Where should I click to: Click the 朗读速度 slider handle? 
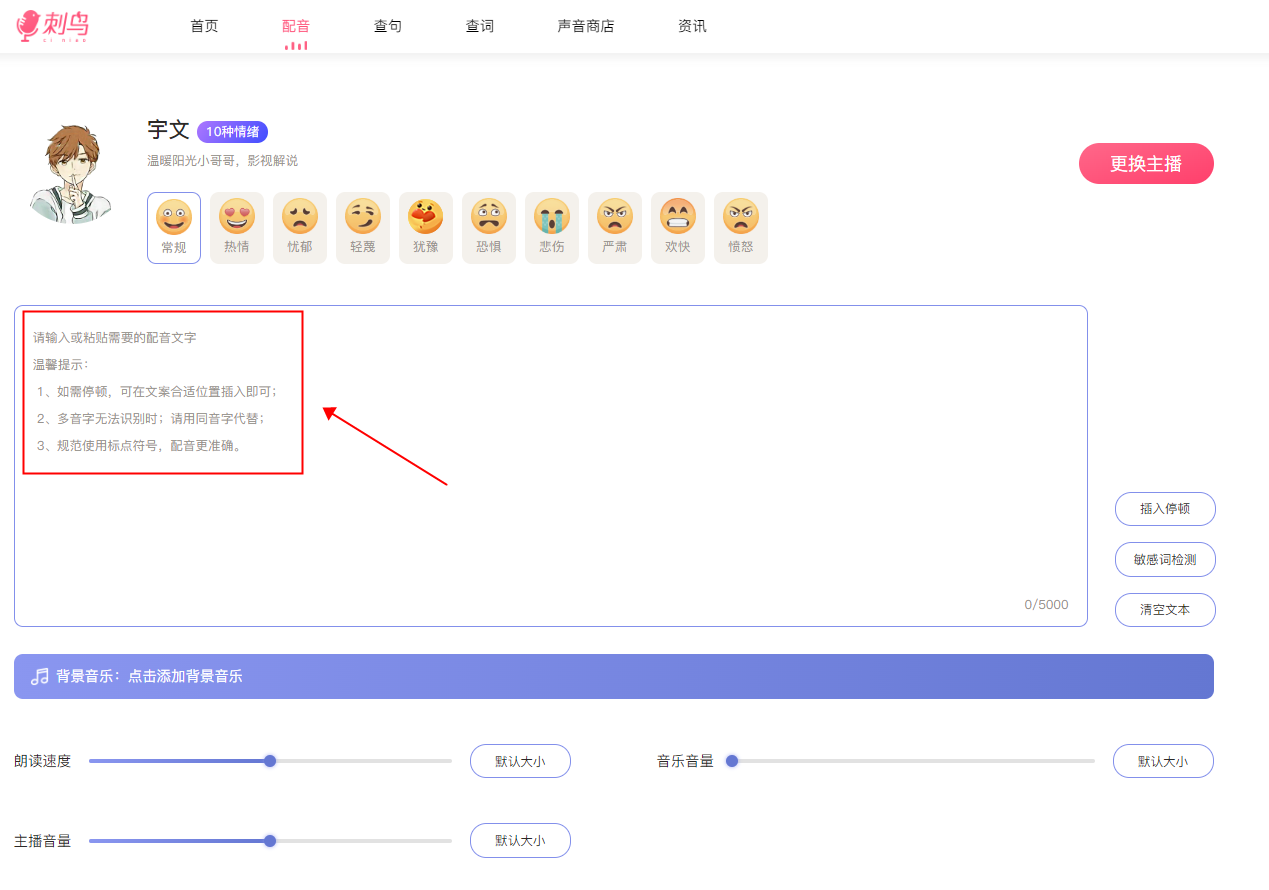click(x=270, y=761)
